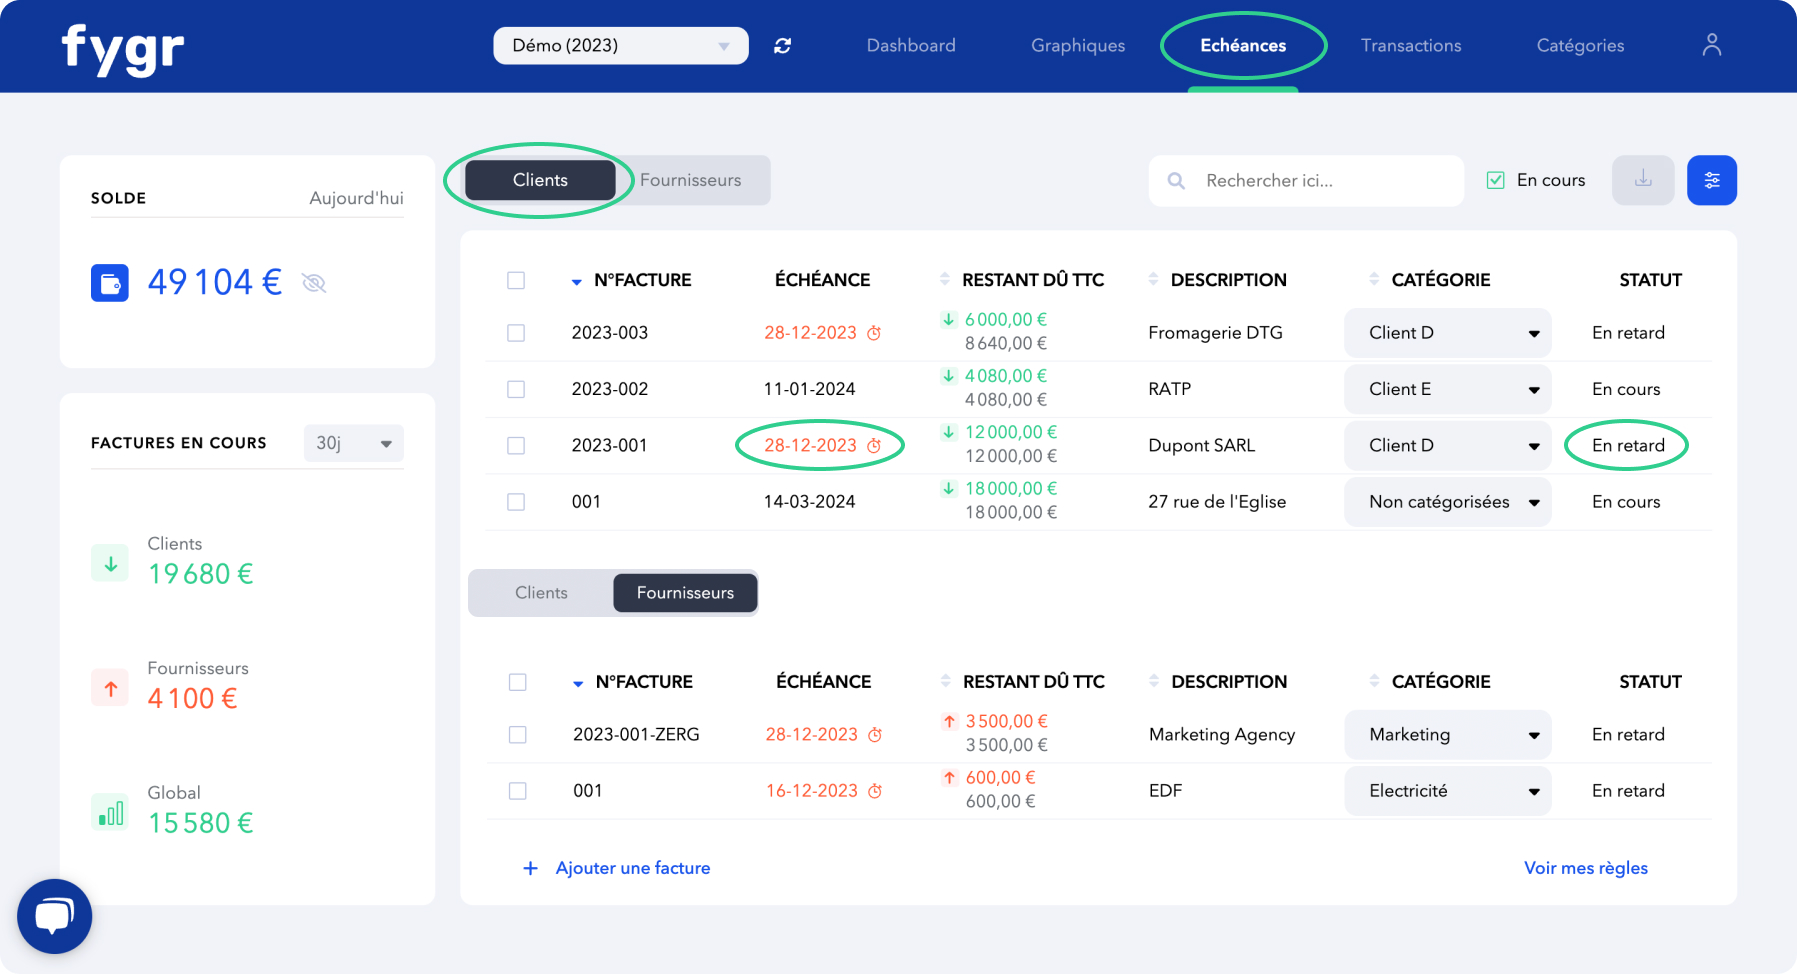Viewport: 1797px width, 974px height.
Task: Open the Transactions menu
Action: tap(1410, 45)
